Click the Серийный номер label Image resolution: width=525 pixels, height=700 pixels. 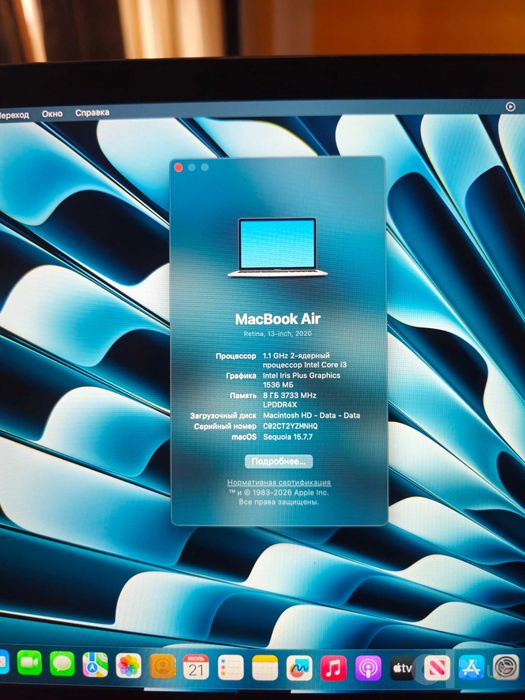pos(225,427)
